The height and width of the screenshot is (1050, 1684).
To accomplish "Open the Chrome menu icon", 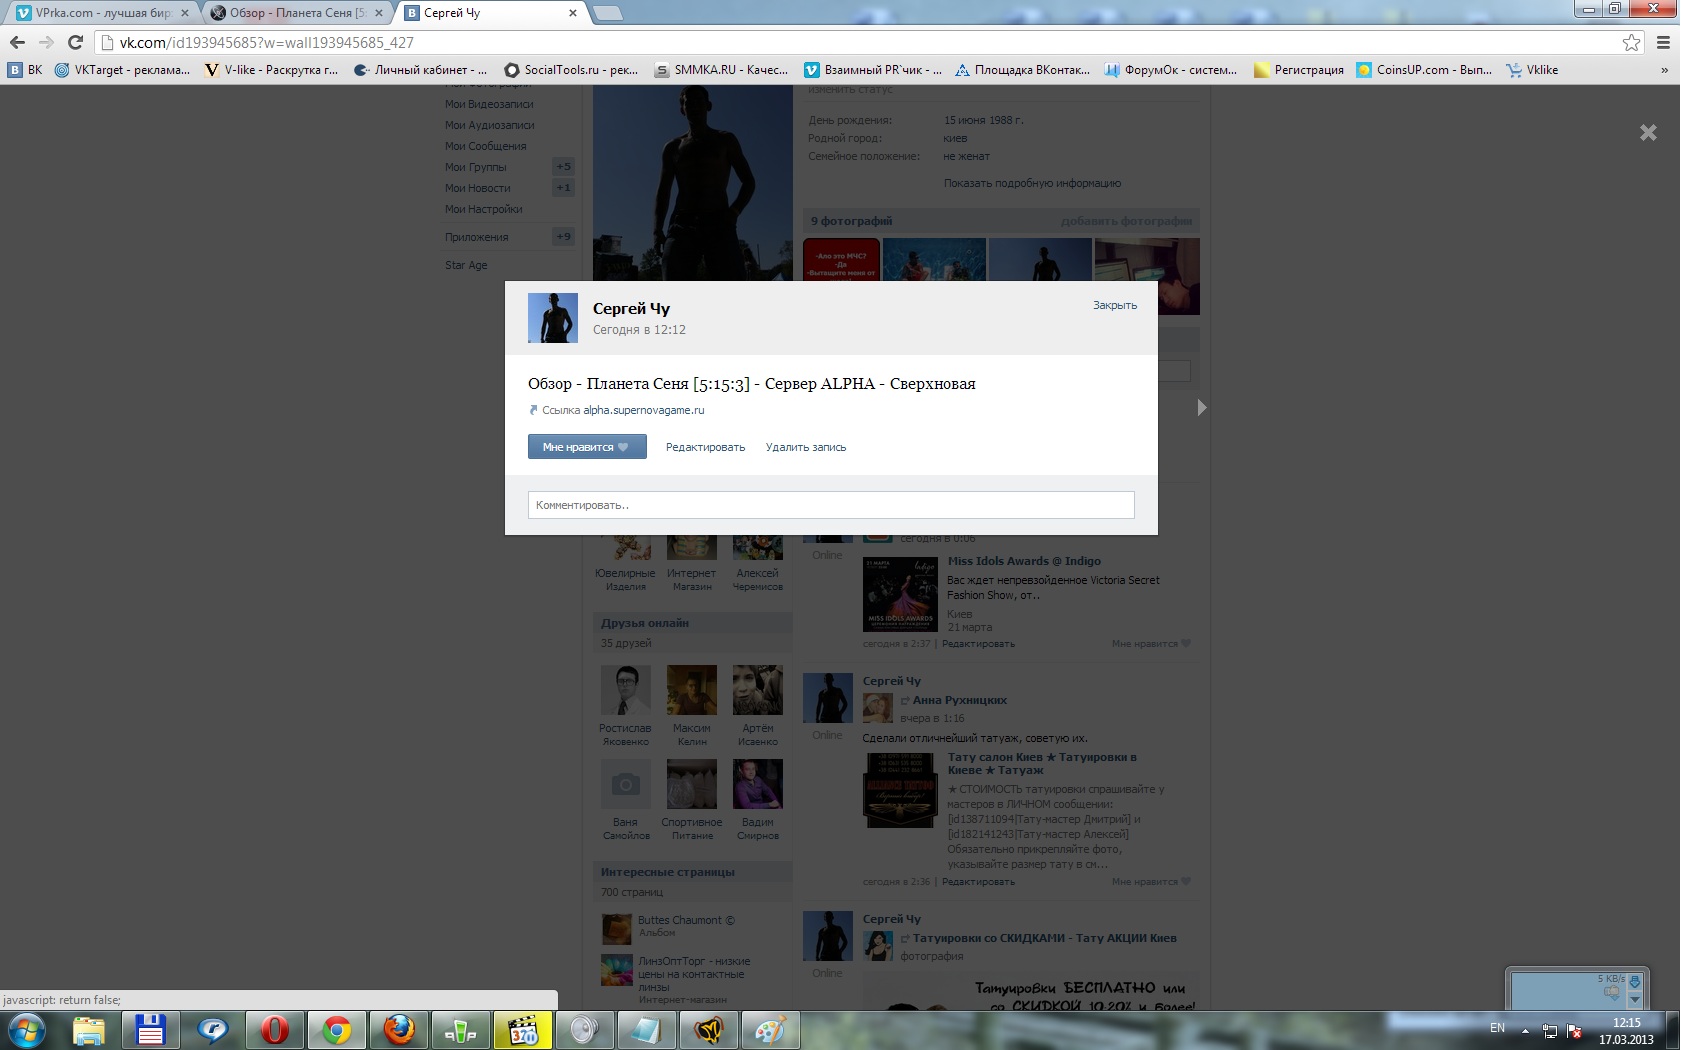I will [x=1664, y=42].
